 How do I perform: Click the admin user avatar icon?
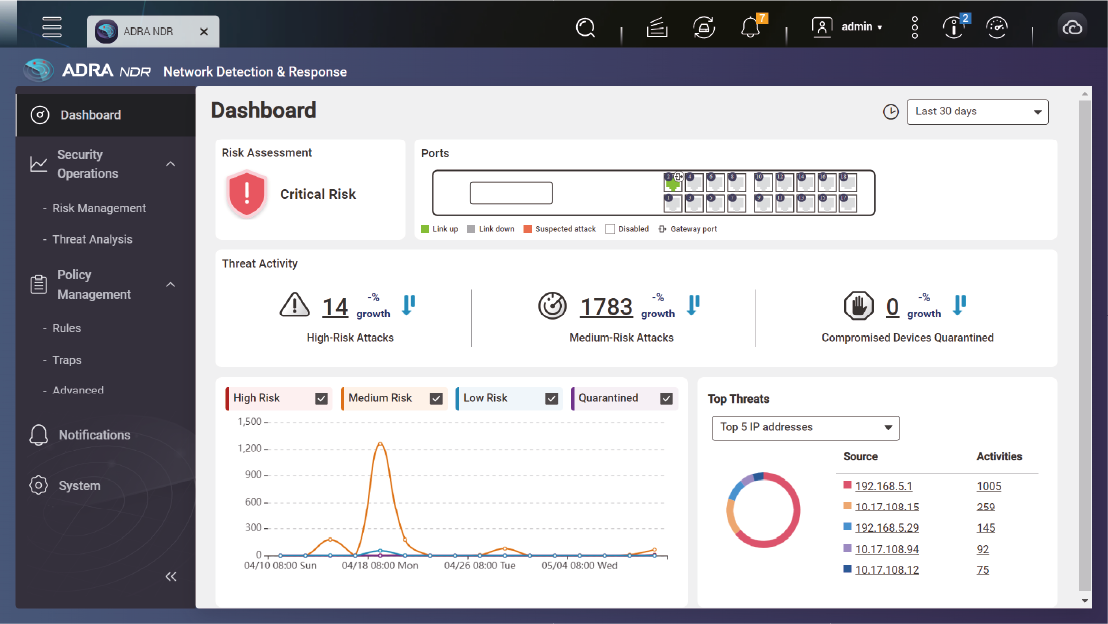click(822, 27)
